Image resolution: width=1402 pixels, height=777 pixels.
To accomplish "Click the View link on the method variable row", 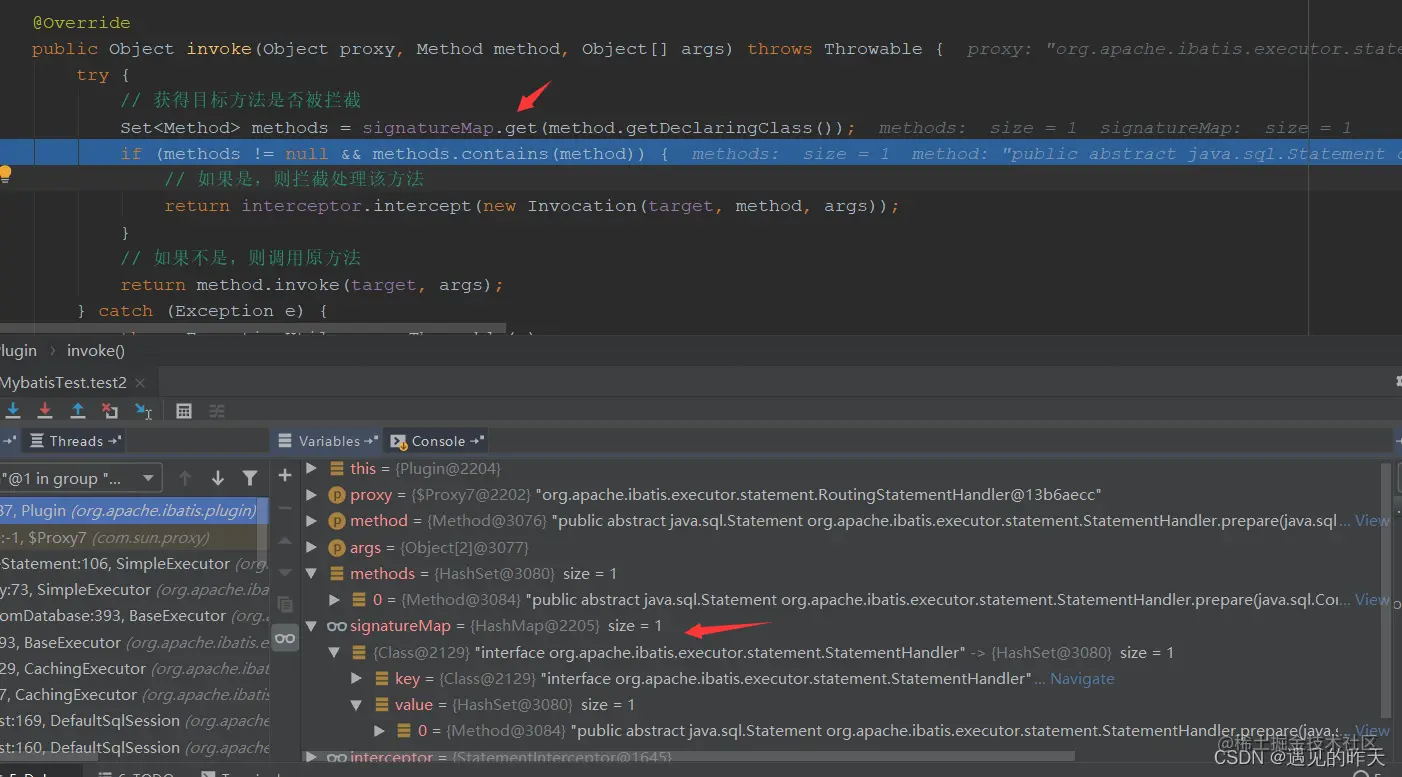I will coord(1372,520).
